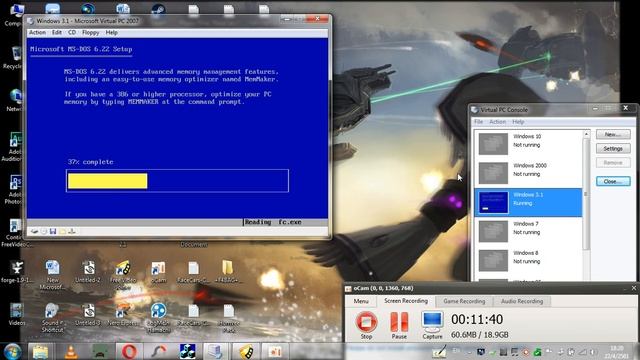Open the blue cubes app icon on taskbar
This screenshot has width=640, height=360.
point(187,351)
